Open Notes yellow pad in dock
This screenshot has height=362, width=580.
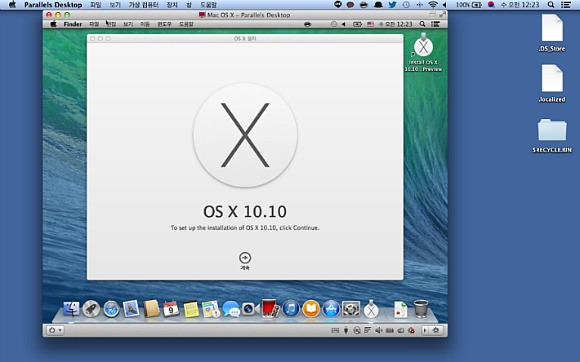[191, 309]
